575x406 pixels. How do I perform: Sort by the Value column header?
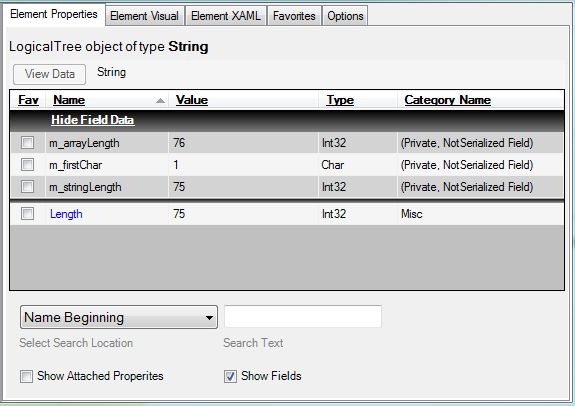pyautogui.click(x=192, y=100)
